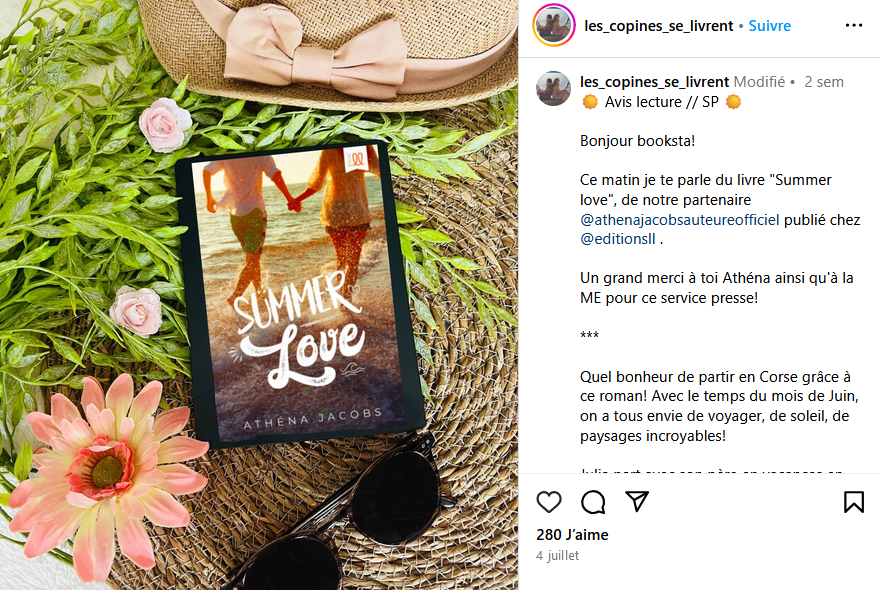Follow the account via Suivre
The width and height of the screenshot is (880, 590).
(x=769, y=26)
